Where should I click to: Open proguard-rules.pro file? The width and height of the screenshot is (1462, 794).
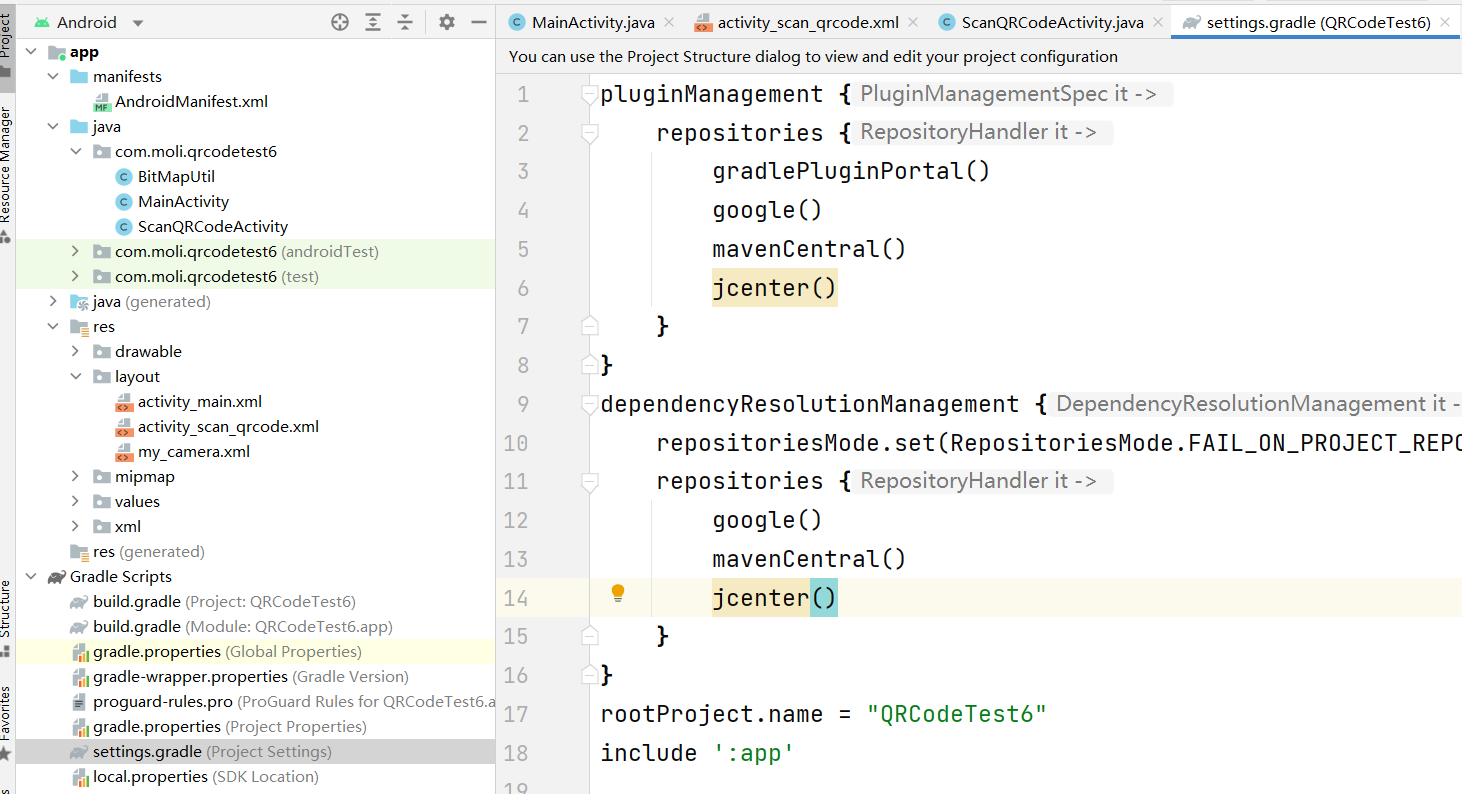coord(282,702)
